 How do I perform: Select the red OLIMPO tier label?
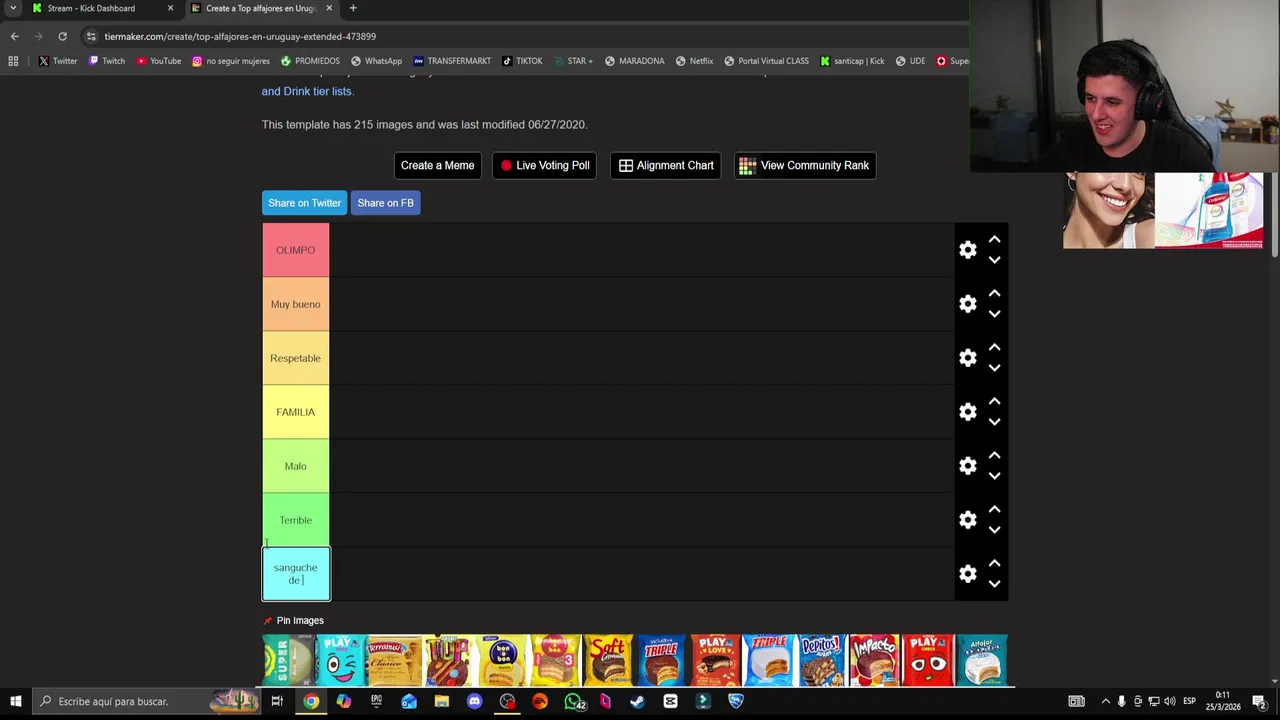[x=295, y=250]
